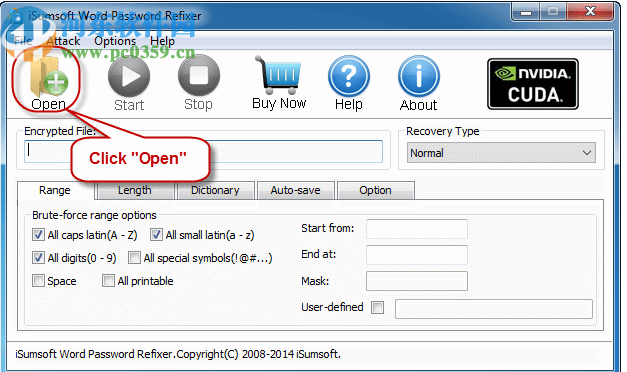
Task: Click the NVIDIA CUDA logo
Action: [x=533, y=84]
